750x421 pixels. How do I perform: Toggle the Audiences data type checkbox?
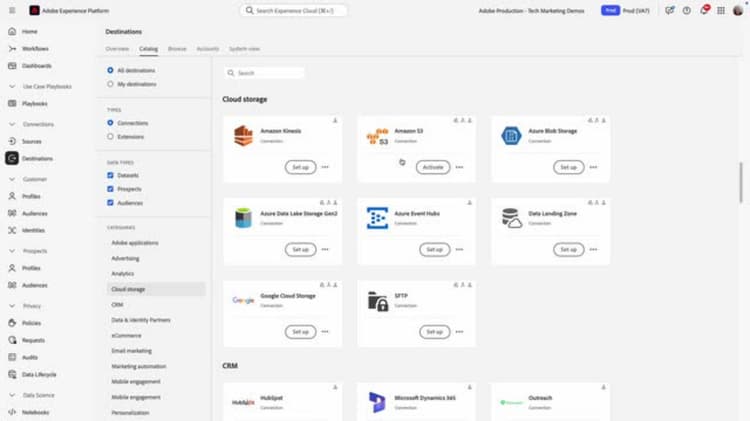point(110,203)
